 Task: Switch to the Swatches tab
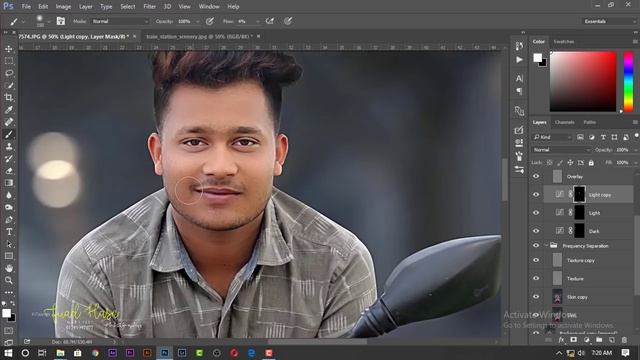[x=564, y=42]
